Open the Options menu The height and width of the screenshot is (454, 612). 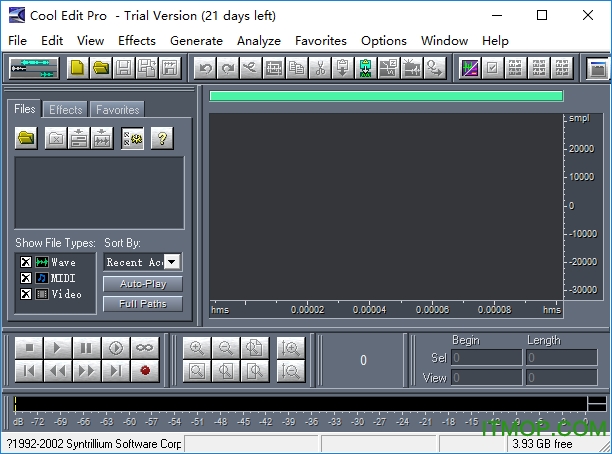click(384, 41)
